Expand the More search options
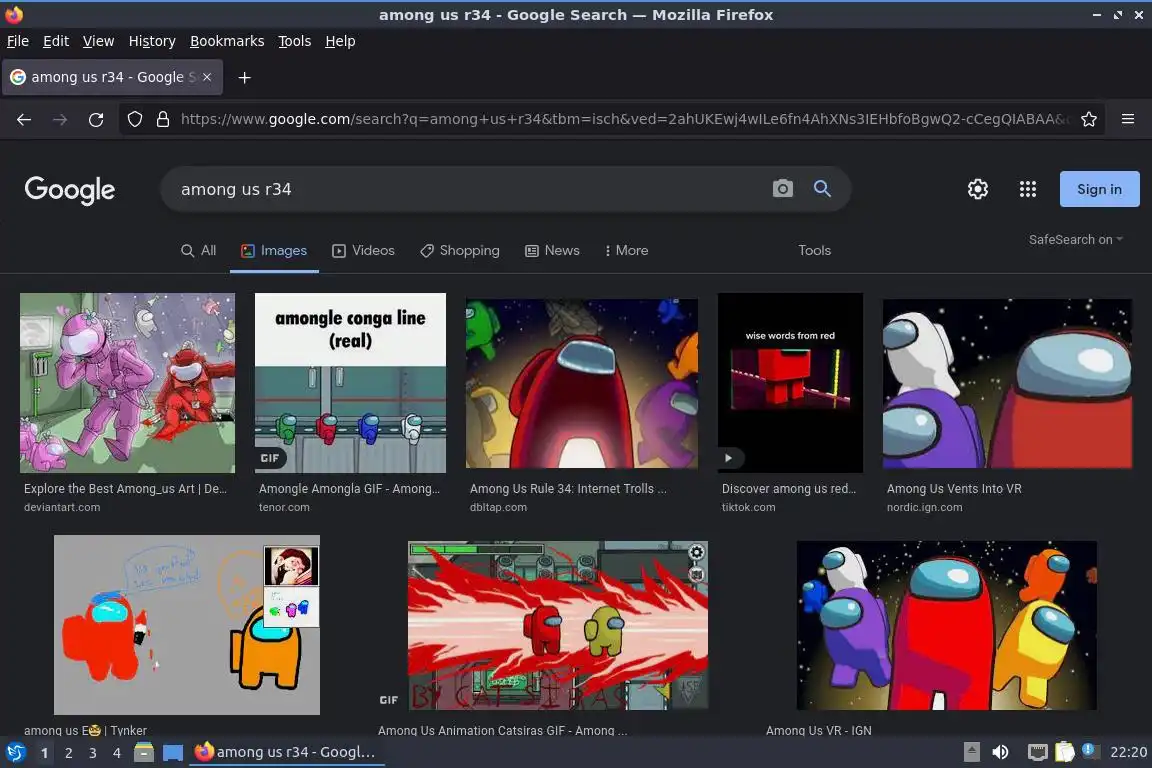This screenshot has height=768, width=1152. point(626,251)
